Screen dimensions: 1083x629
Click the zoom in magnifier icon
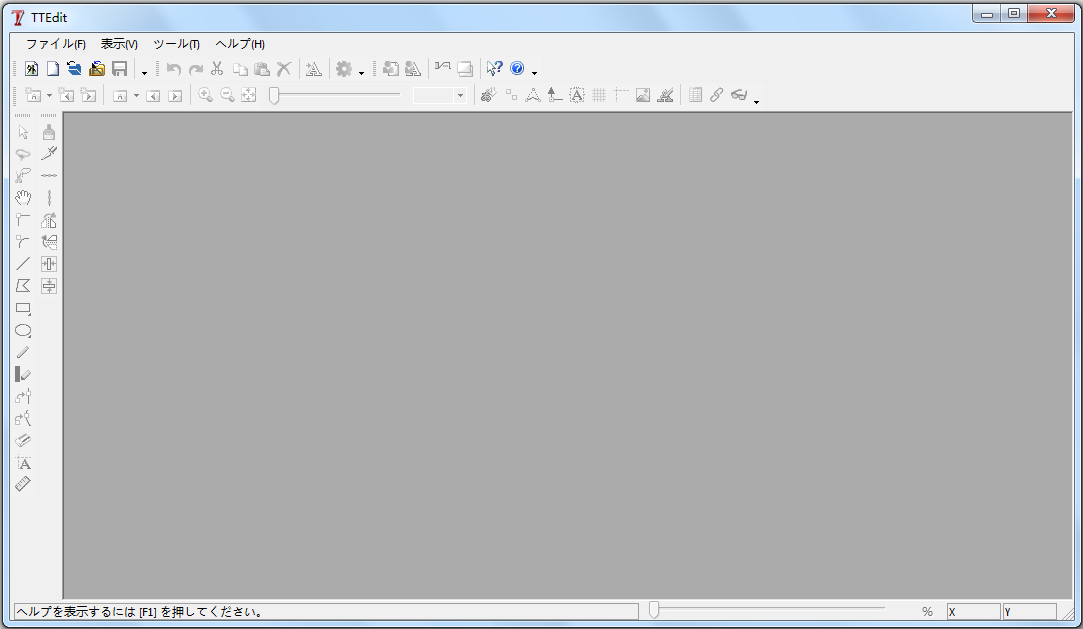click(x=205, y=95)
